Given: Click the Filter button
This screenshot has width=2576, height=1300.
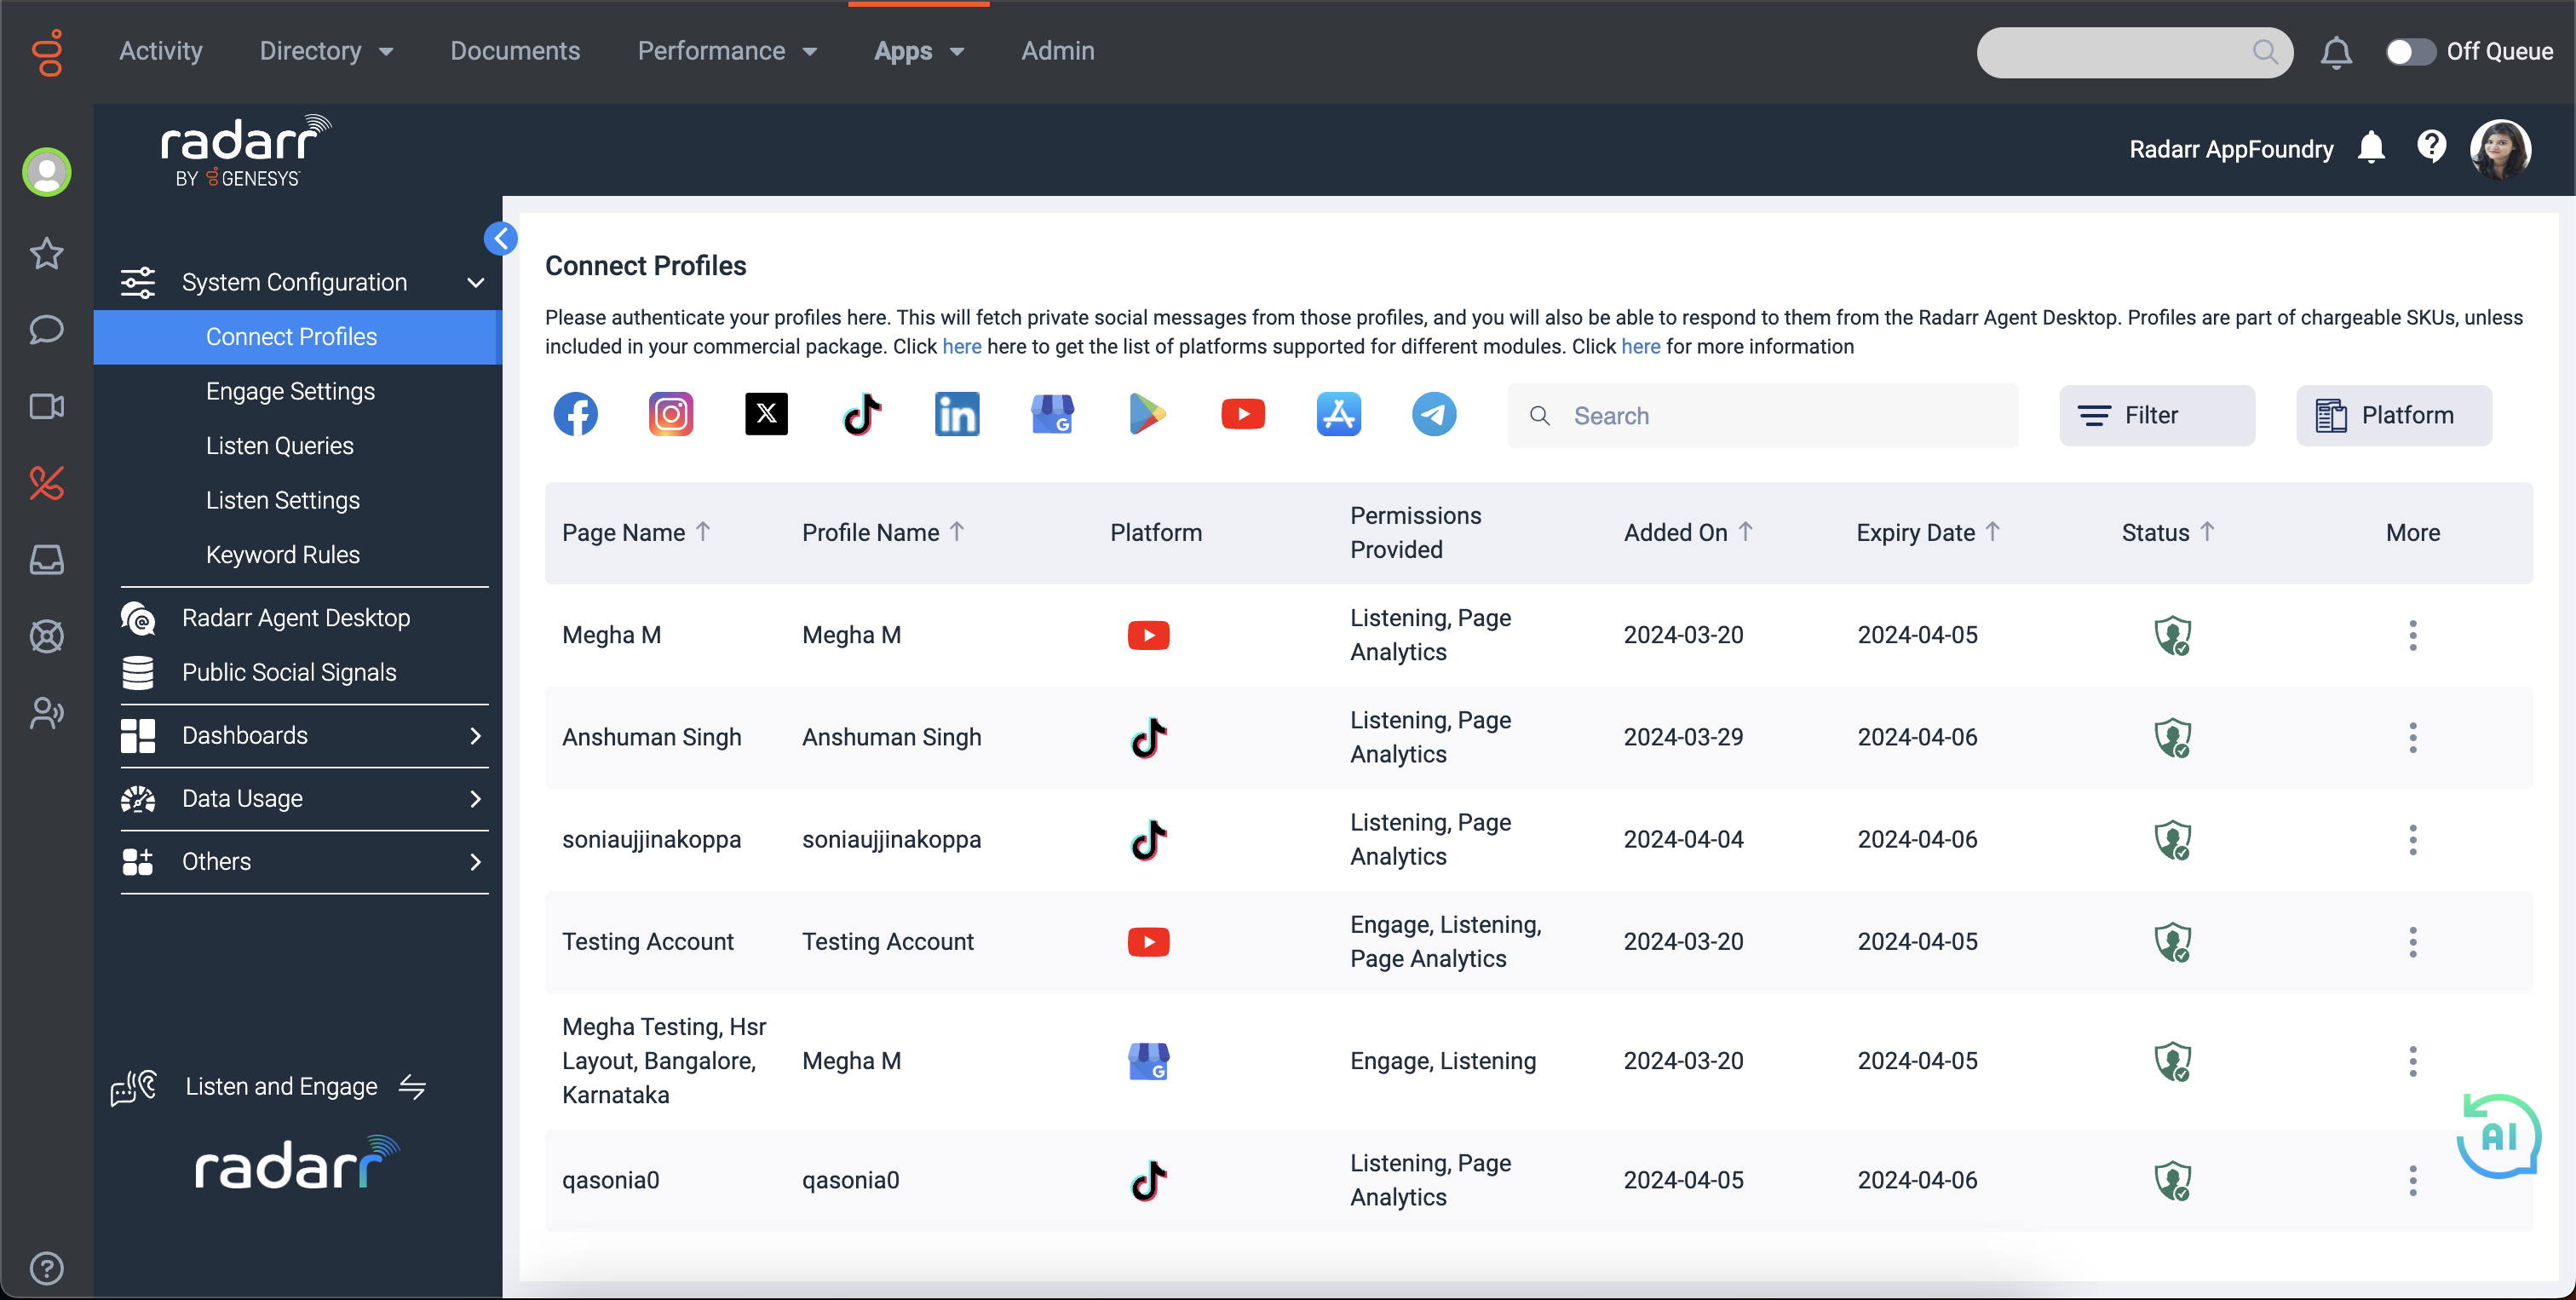Looking at the screenshot, I should (x=2156, y=415).
